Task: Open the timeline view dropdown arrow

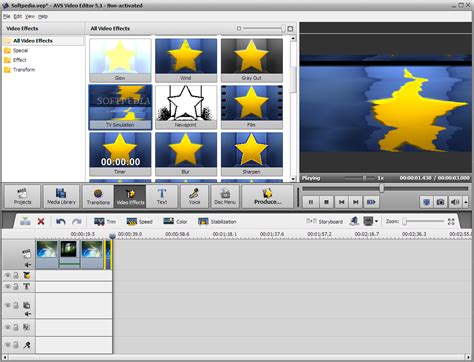Action: coord(377,221)
